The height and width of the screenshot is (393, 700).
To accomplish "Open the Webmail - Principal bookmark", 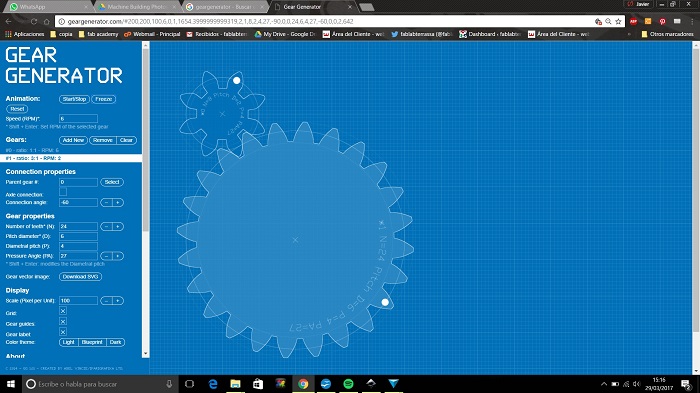I will point(152,34).
